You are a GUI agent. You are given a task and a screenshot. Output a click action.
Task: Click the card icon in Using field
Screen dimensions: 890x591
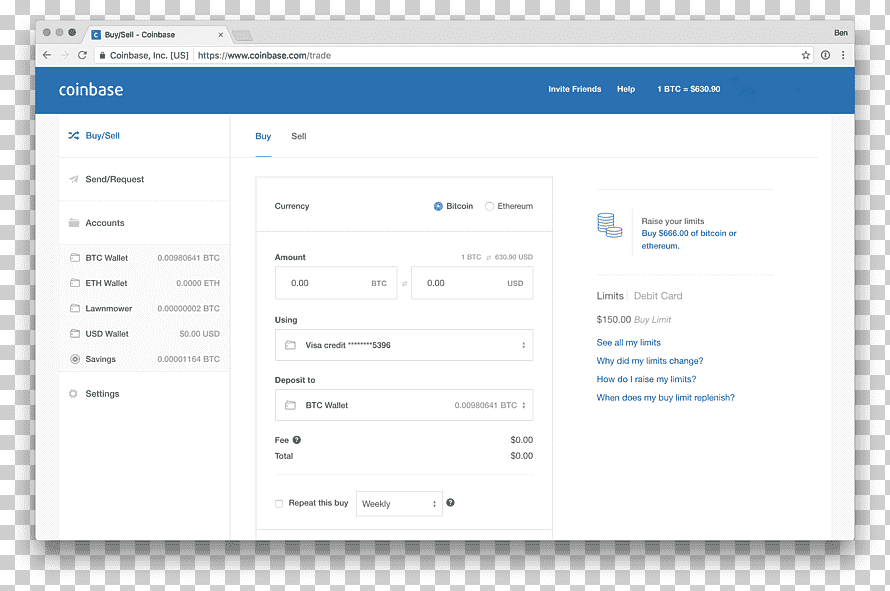click(291, 345)
